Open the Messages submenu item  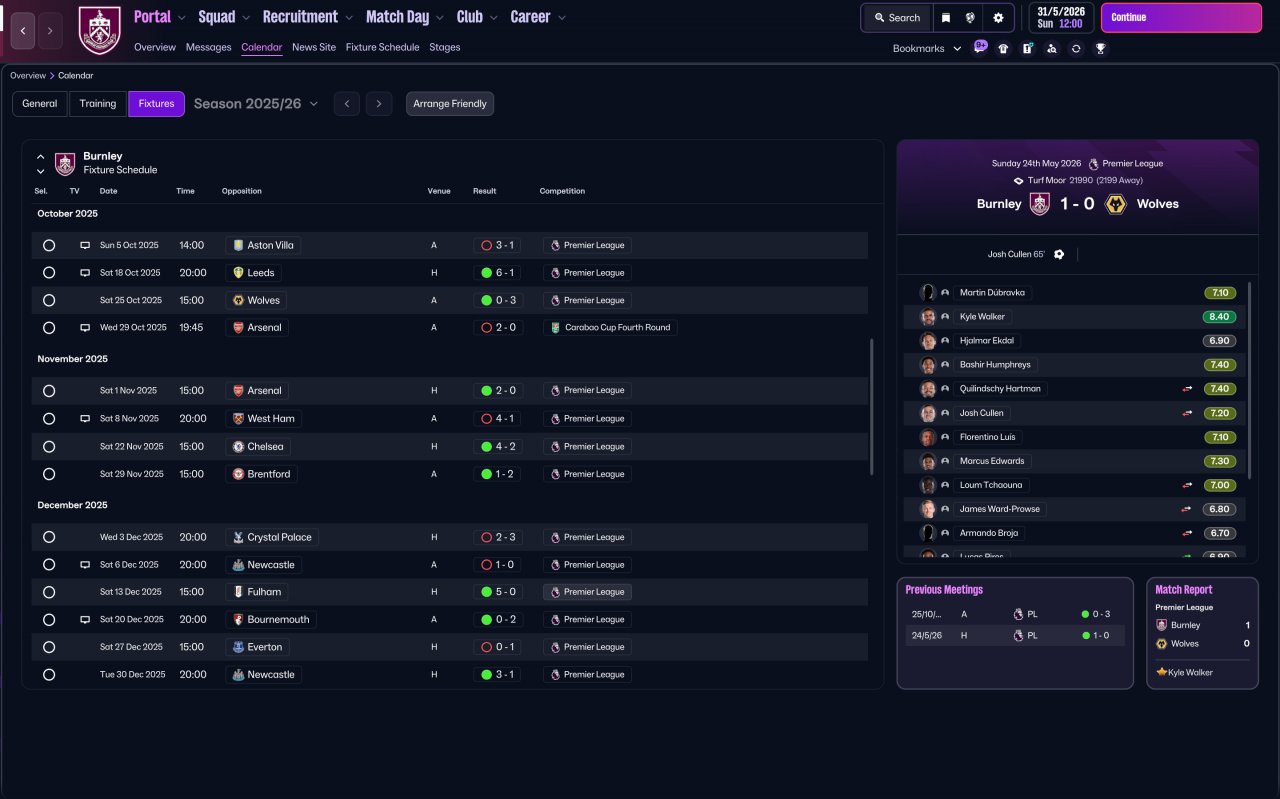[208, 47]
